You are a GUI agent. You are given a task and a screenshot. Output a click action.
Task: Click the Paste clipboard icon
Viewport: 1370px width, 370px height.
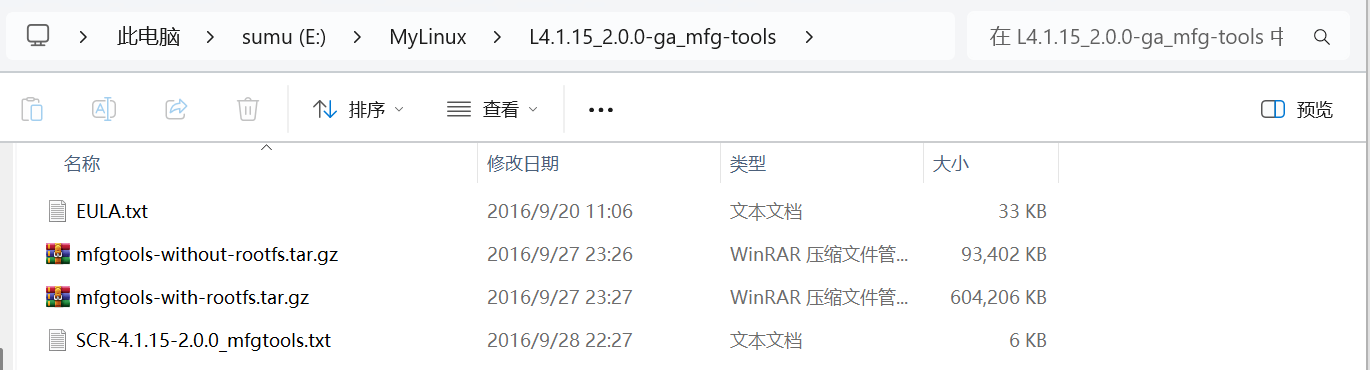tap(32, 109)
